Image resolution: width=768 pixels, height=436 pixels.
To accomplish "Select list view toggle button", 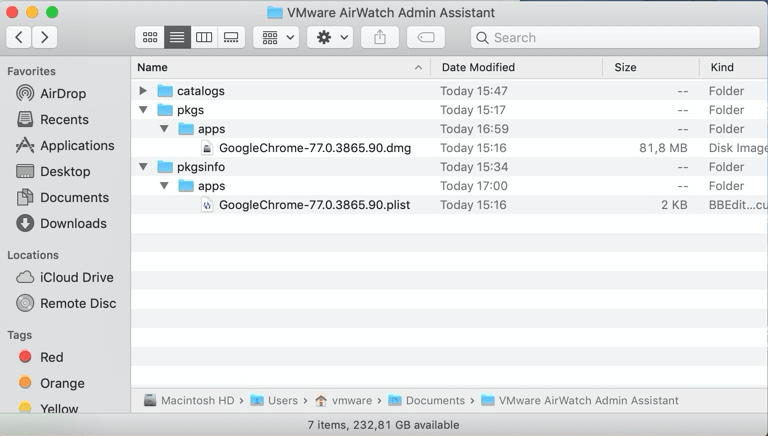I will pyautogui.click(x=177, y=37).
